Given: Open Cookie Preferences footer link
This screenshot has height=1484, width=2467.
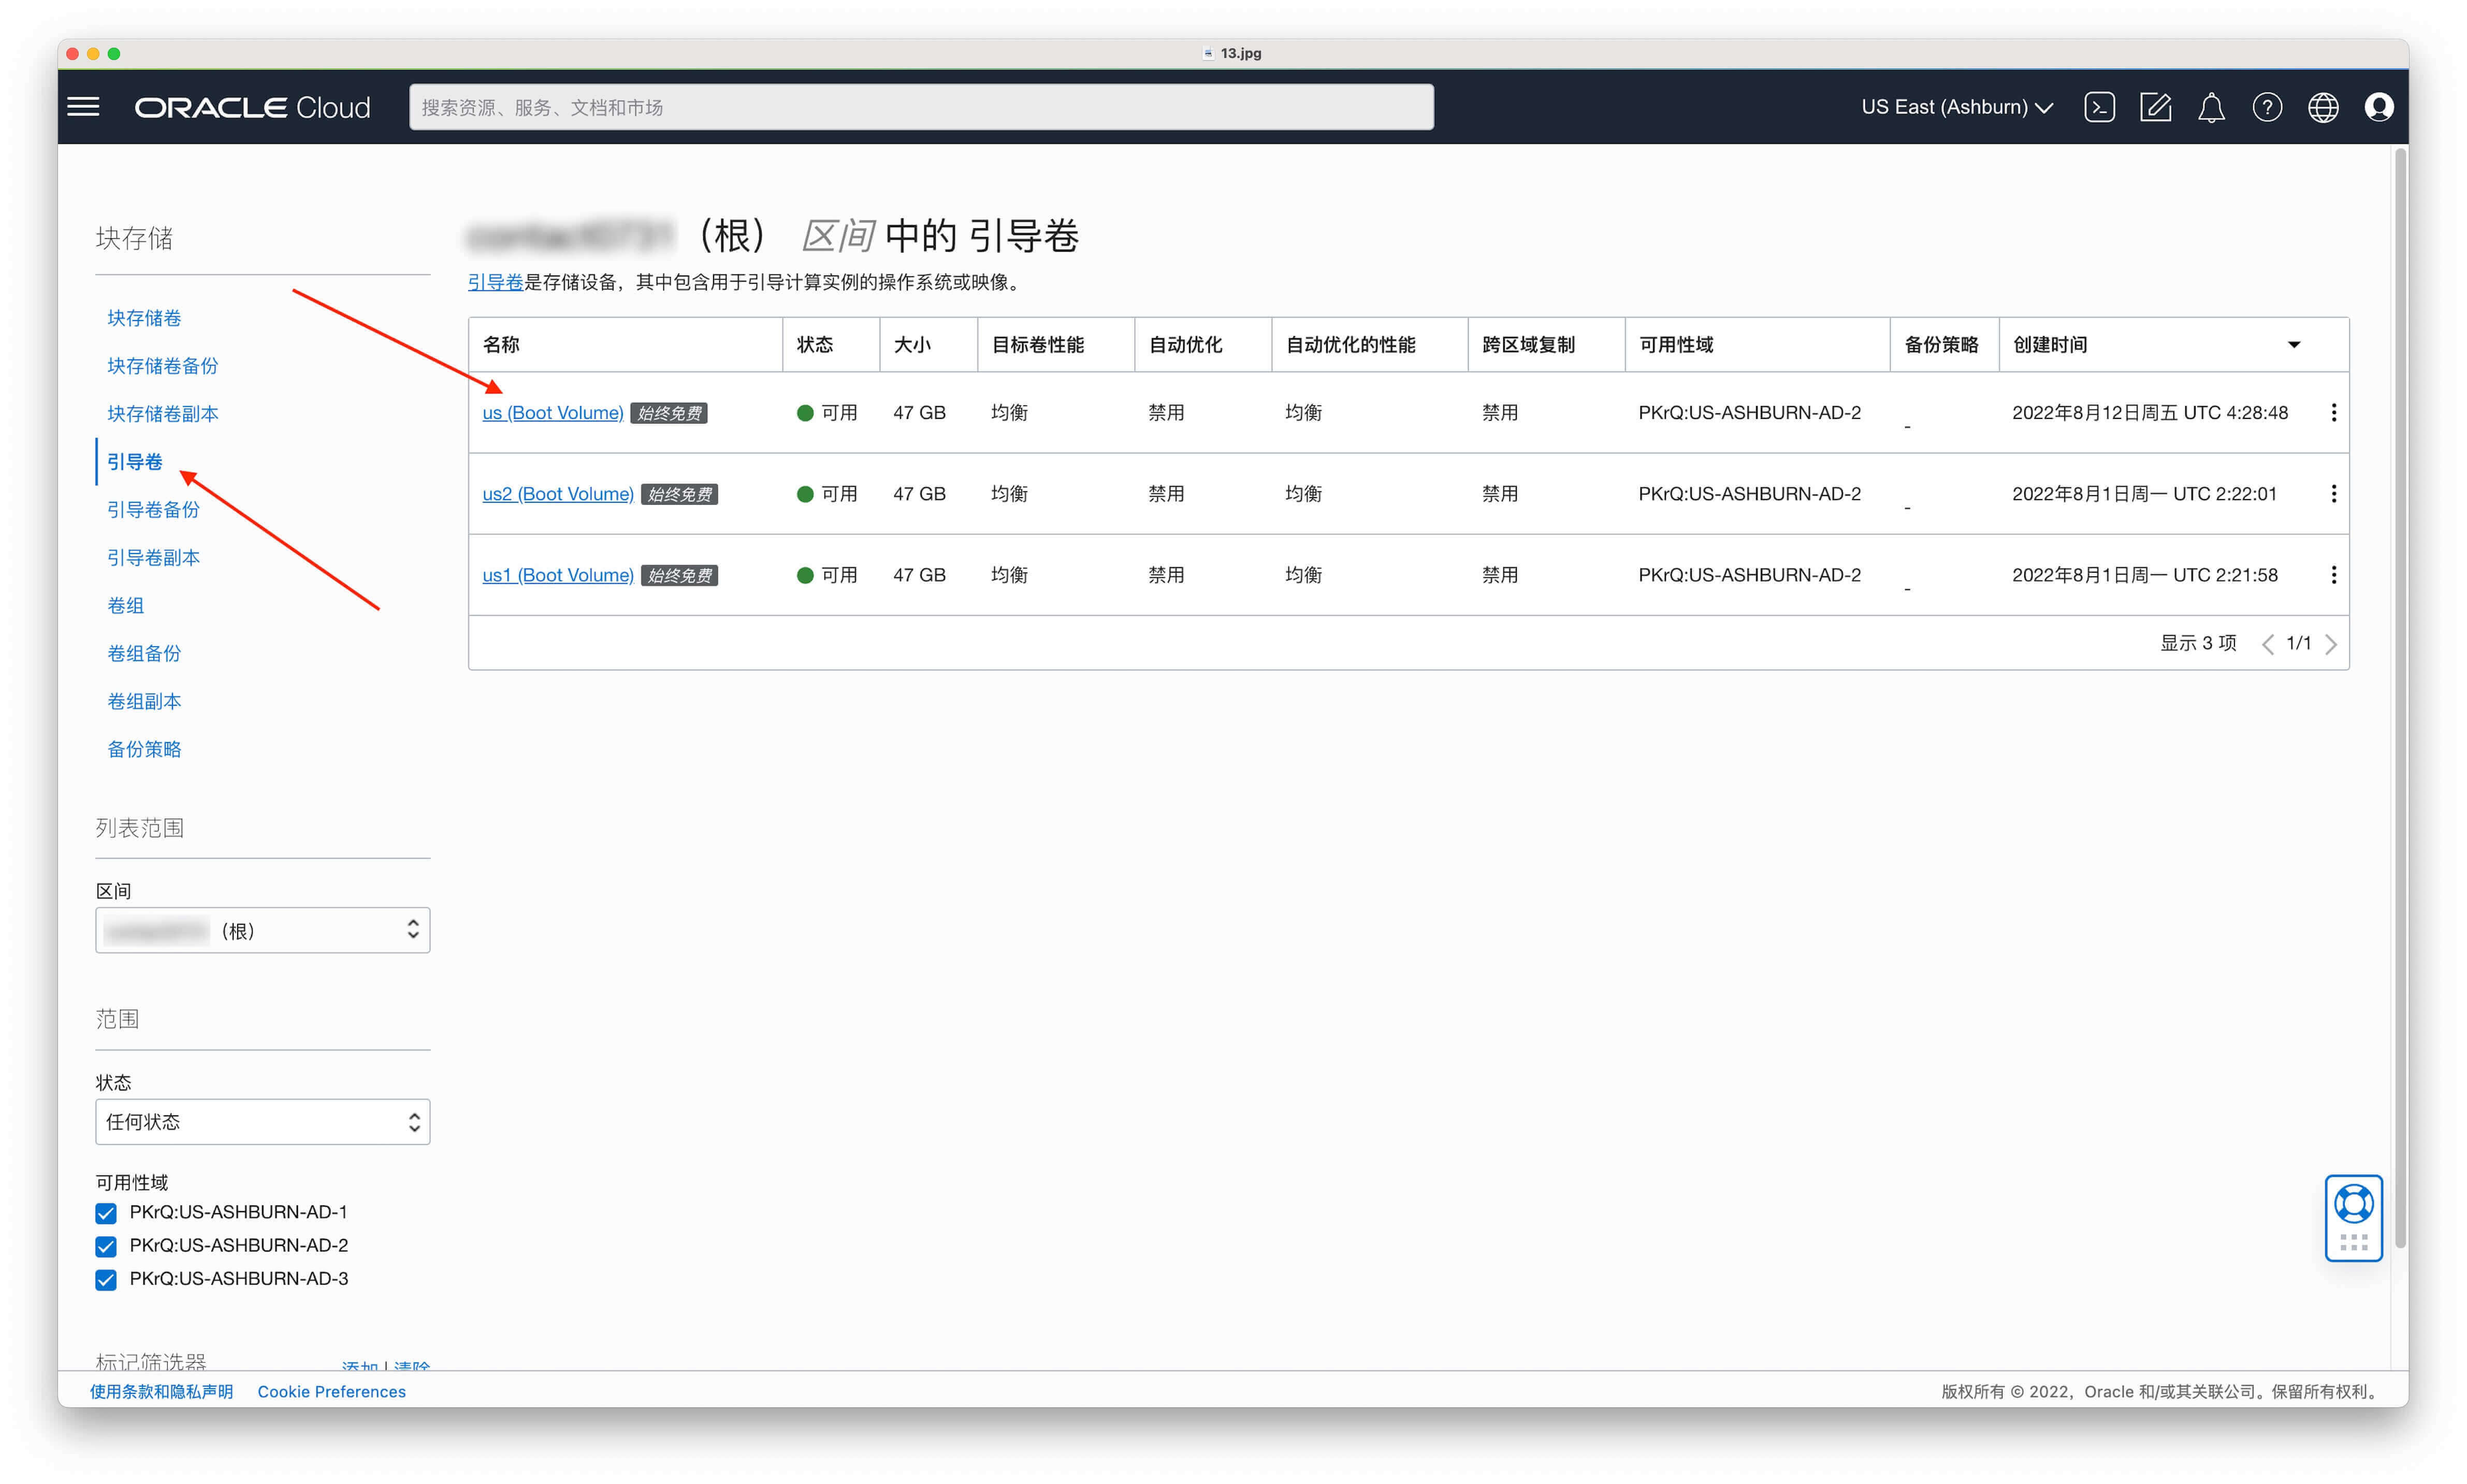Looking at the screenshot, I should [x=331, y=1391].
